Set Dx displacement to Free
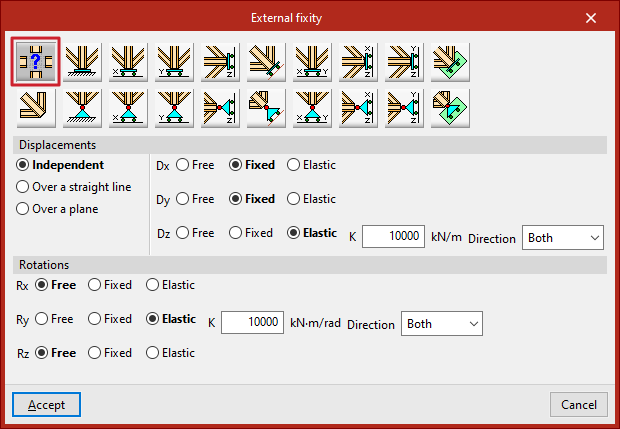The width and height of the screenshot is (620, 429). 195,165
